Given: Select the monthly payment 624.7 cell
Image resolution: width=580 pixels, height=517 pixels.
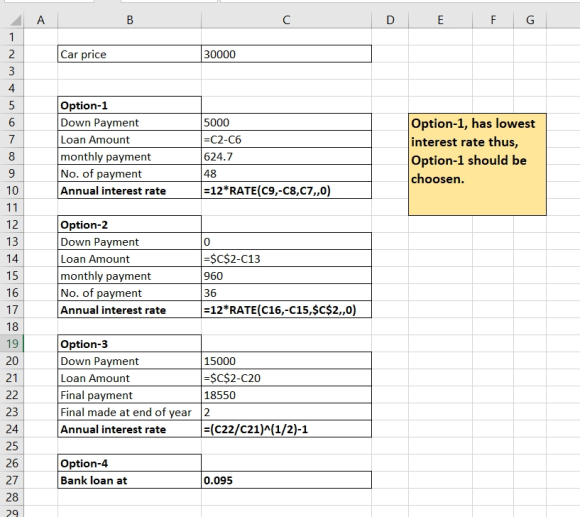Looking at the screenshot, I should point(286,156).
